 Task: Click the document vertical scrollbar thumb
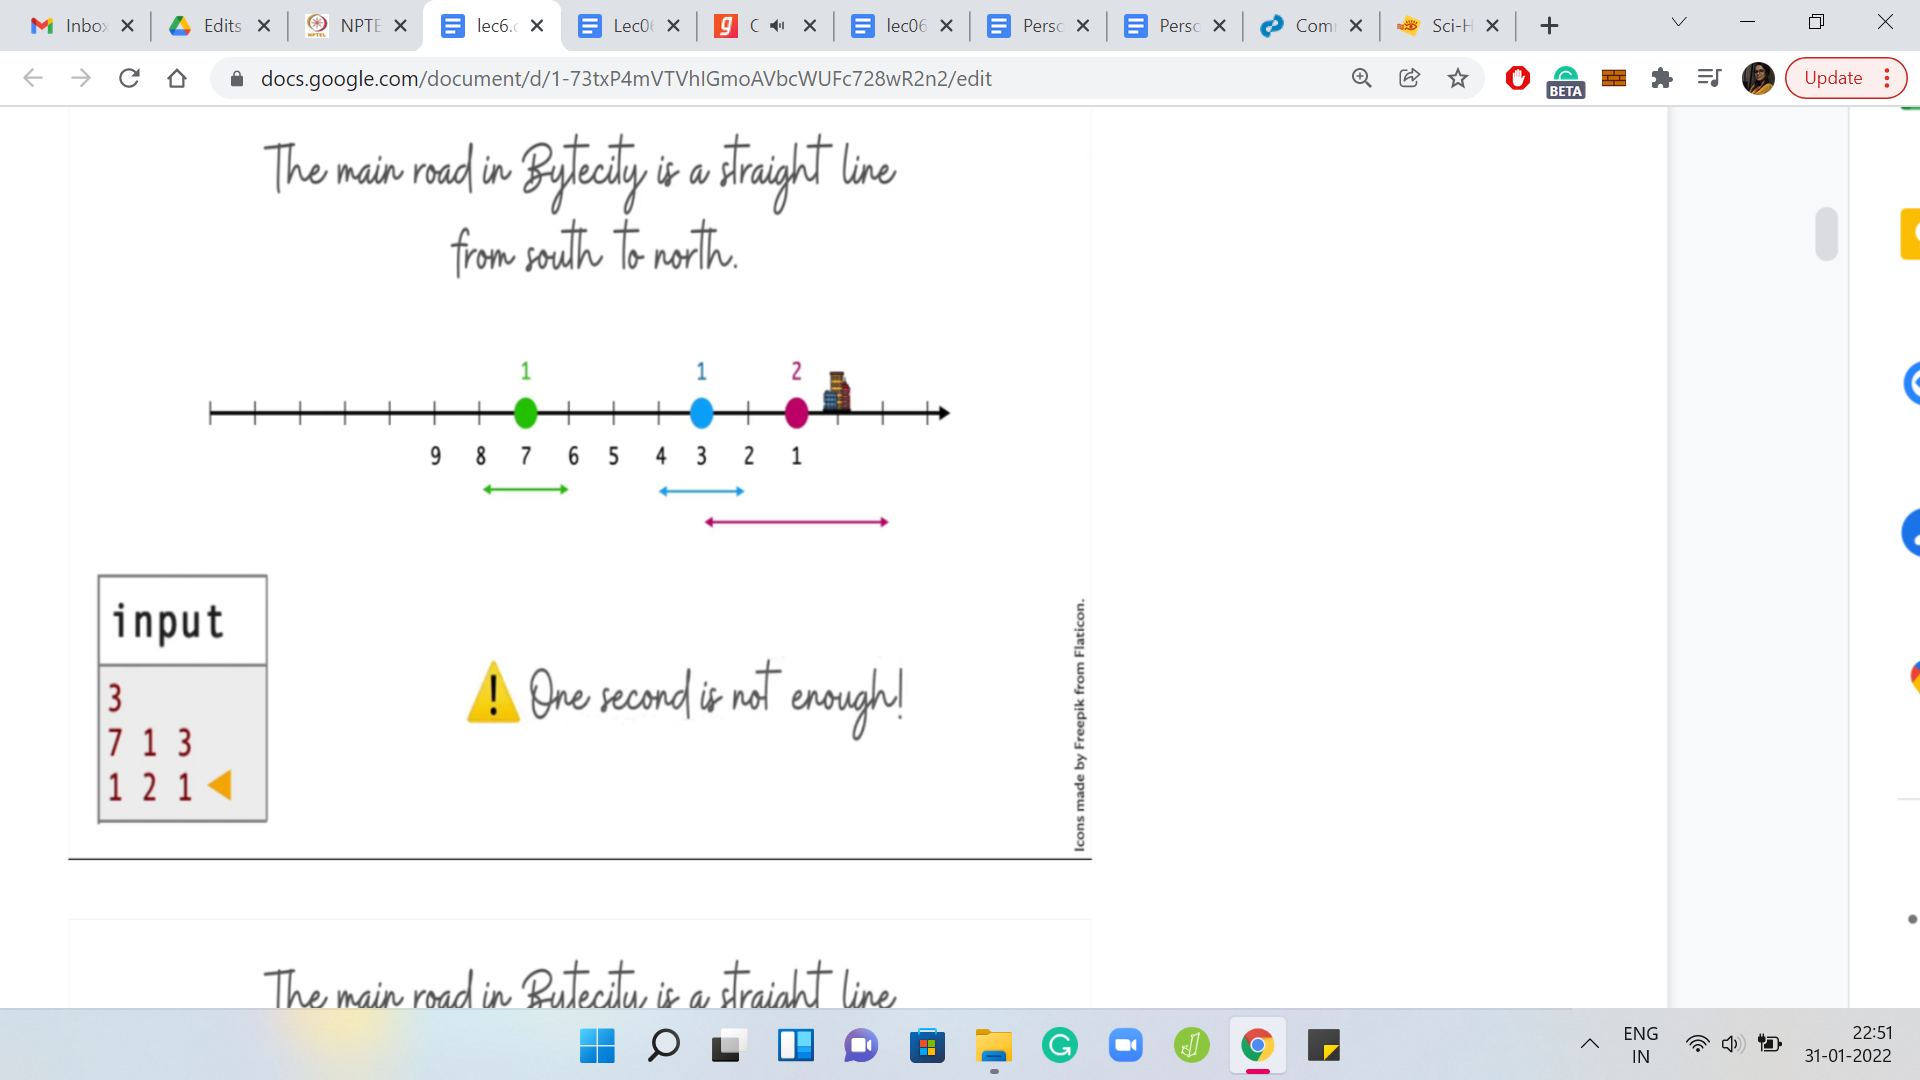click(x=1826, y=234)
